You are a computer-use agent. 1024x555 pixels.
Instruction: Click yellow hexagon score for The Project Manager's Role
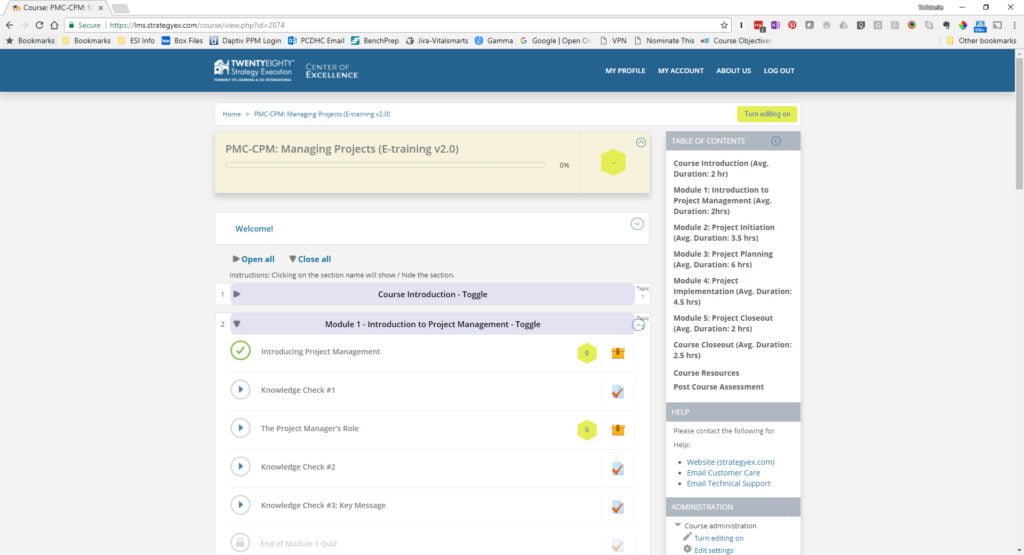coord(586,430)
